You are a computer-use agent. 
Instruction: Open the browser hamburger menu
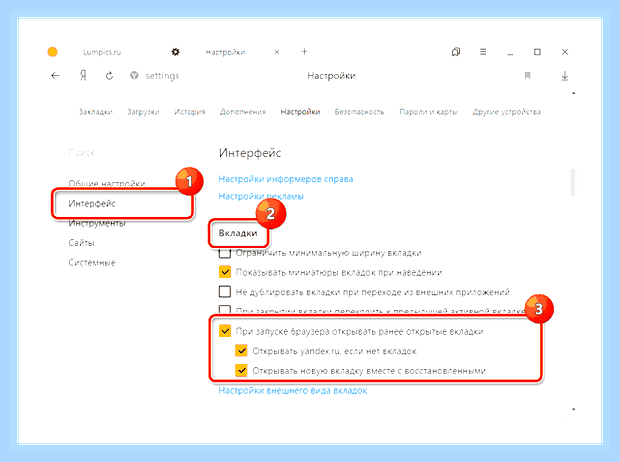point(483,52)
